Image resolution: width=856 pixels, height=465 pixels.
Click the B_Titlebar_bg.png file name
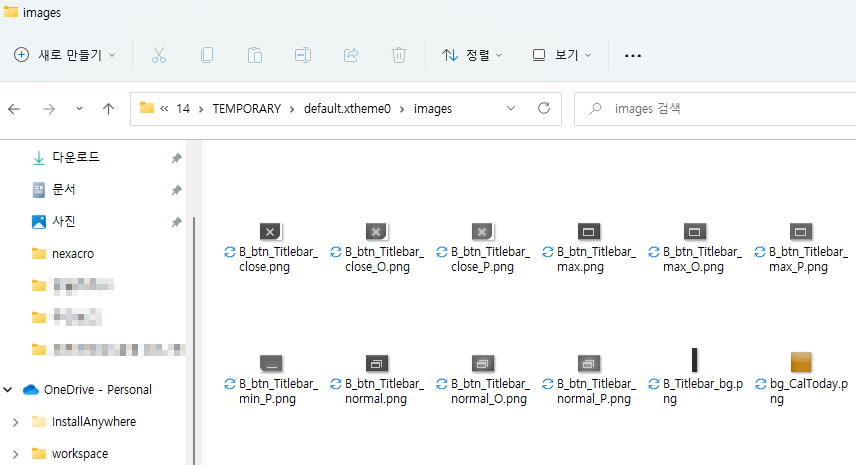pyautogui.click(x=703, y=391)
